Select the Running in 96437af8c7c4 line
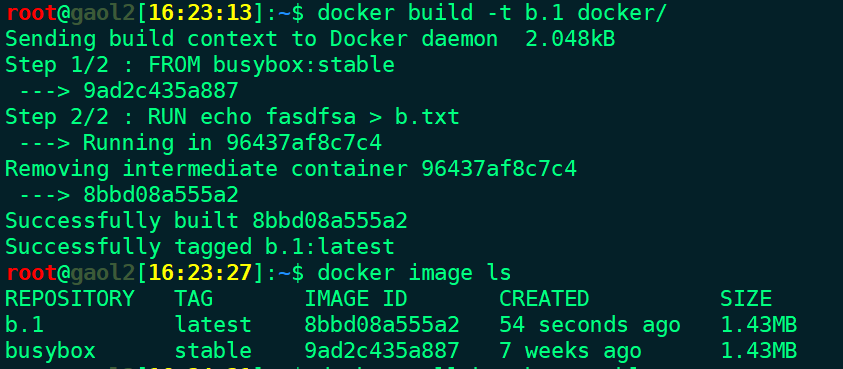This screenshot has height=369, width=843. (x=200, y=143)
